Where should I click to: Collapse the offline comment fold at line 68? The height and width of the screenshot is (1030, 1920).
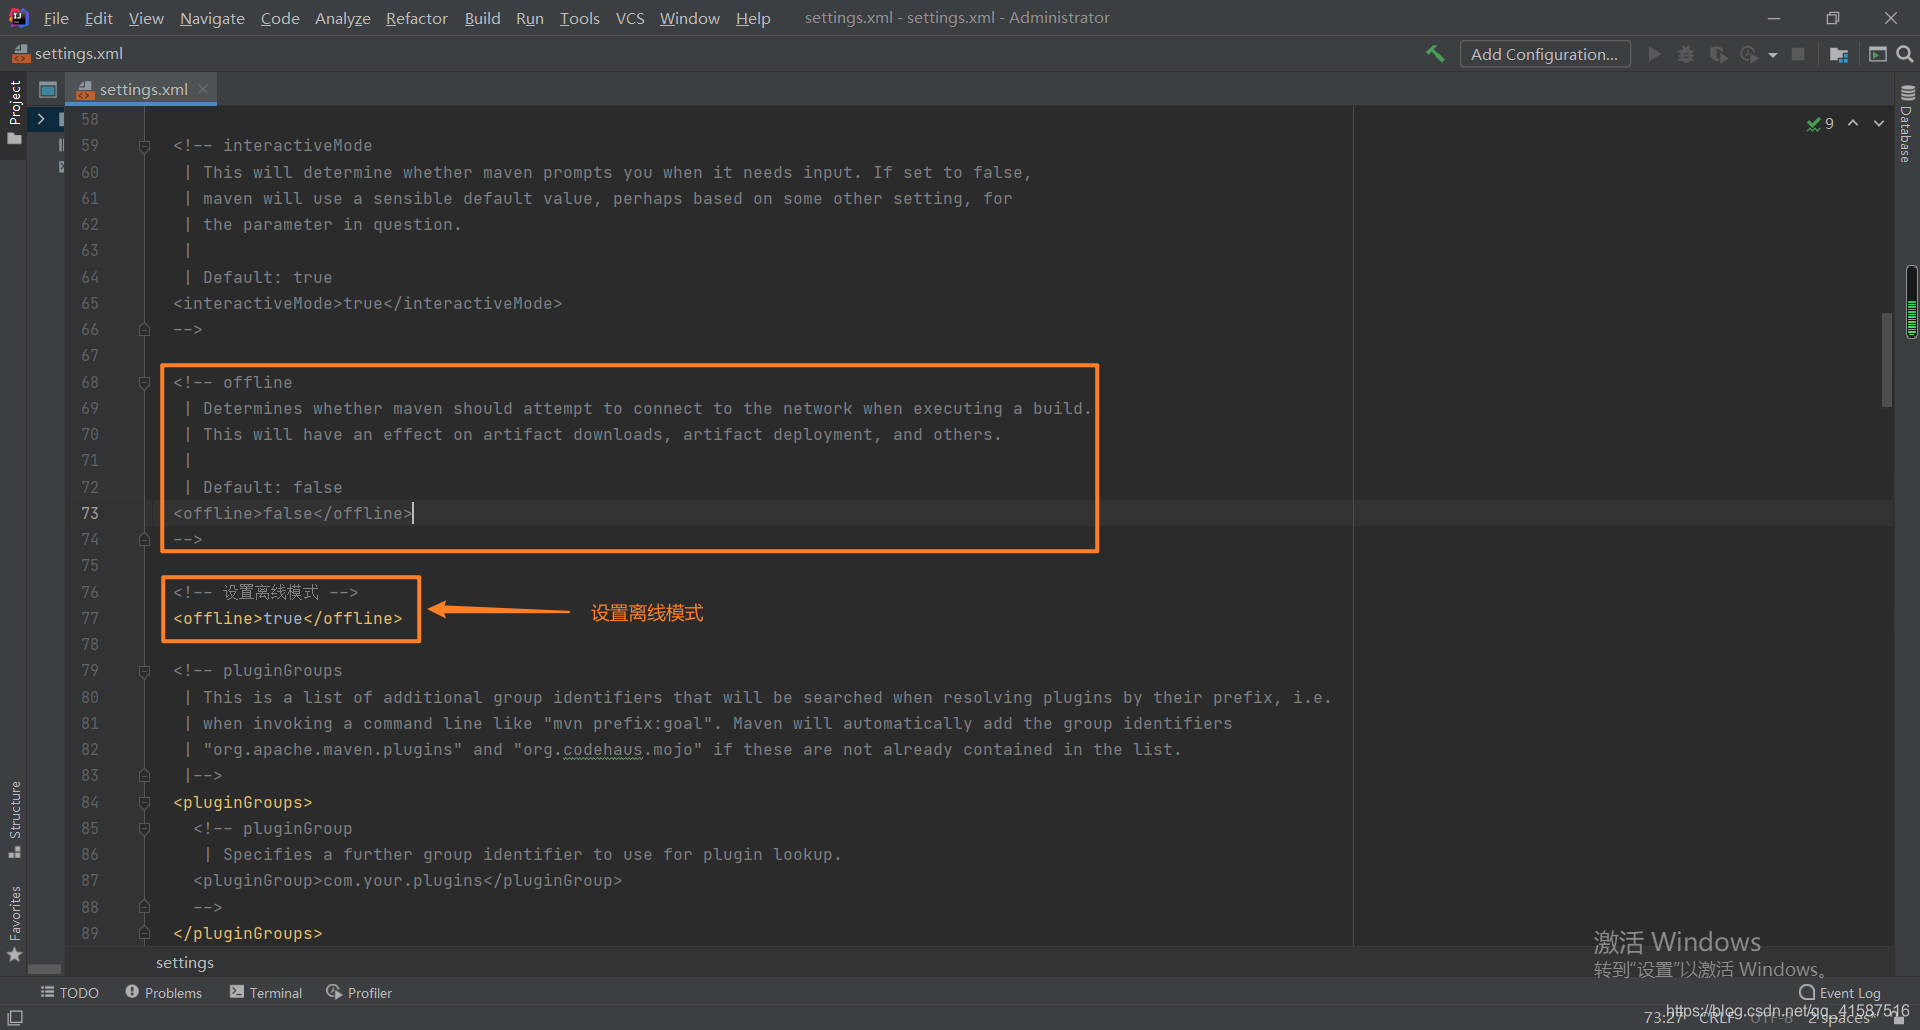click(144, 382)
